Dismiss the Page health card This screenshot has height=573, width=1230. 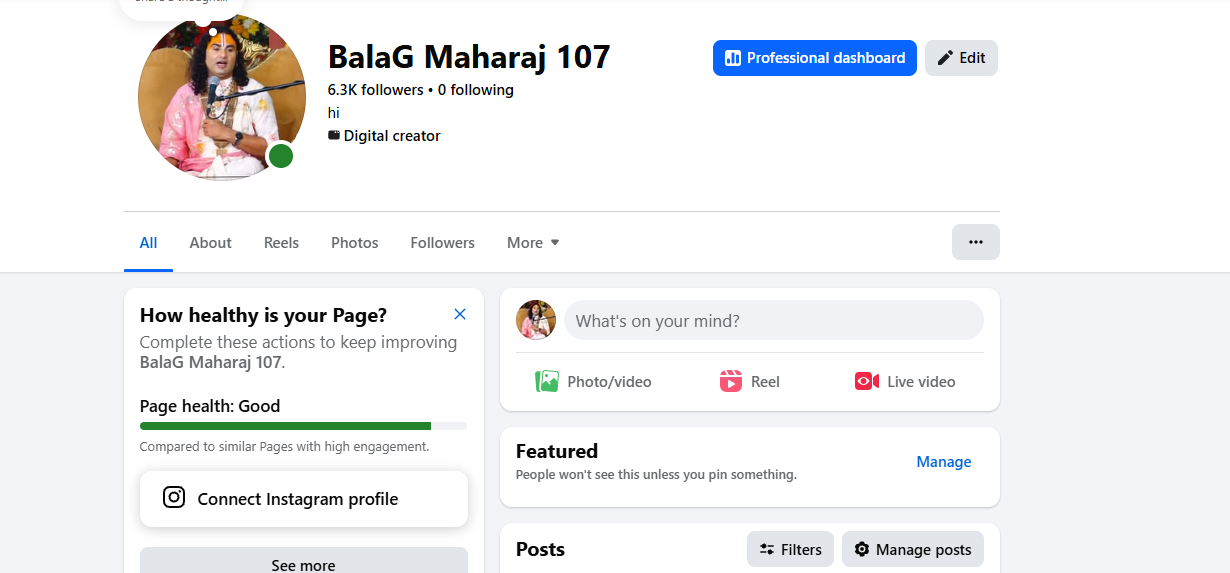460,314
